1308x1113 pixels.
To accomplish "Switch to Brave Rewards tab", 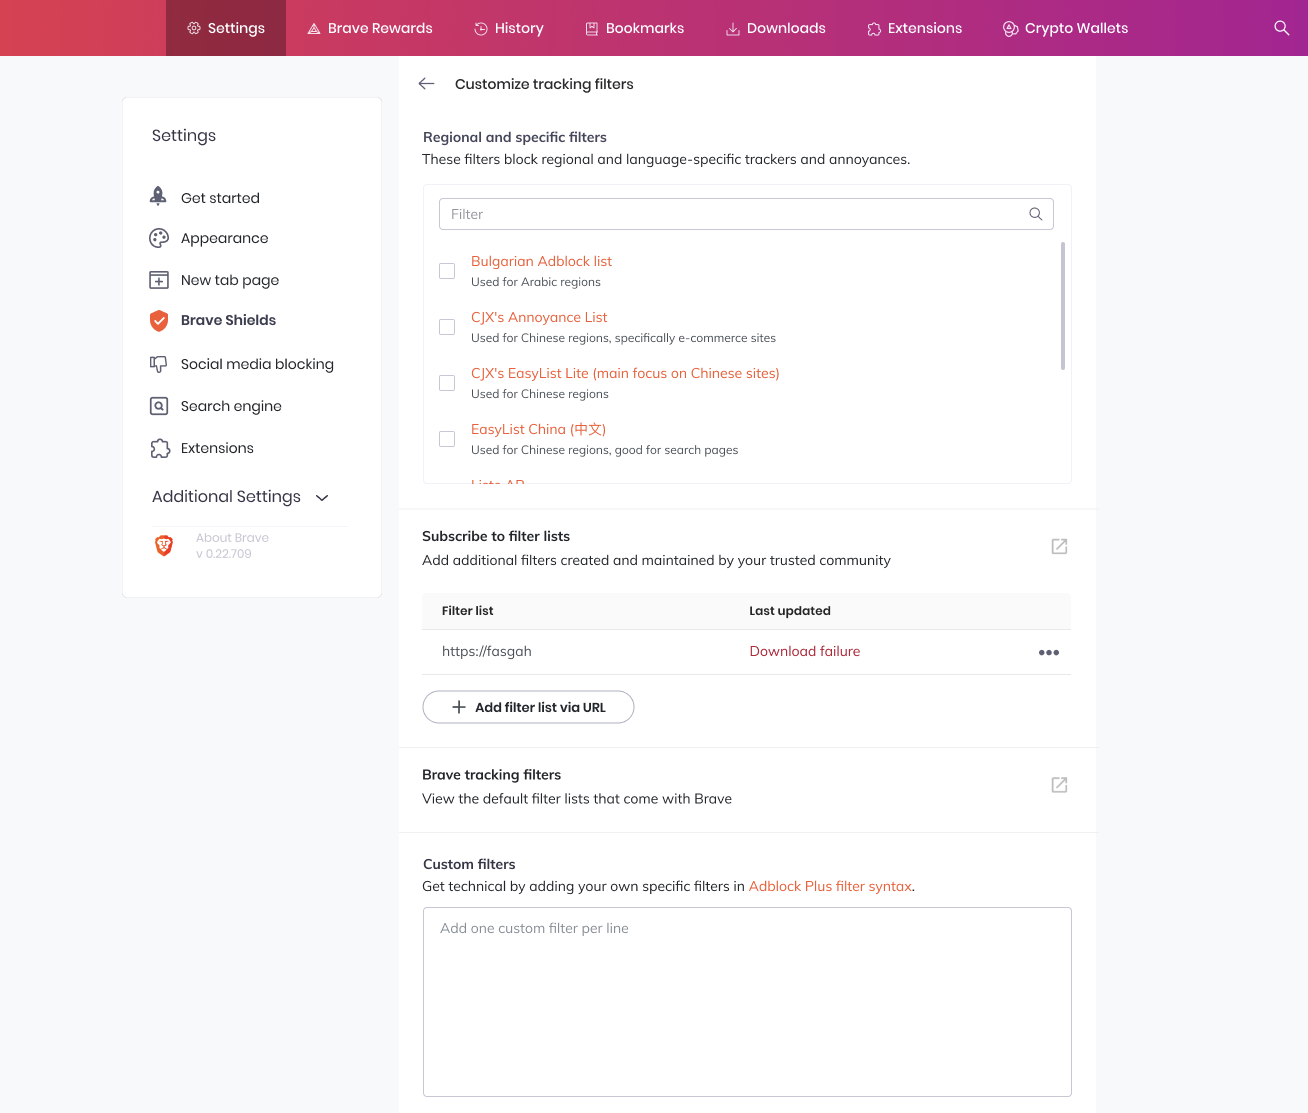I will coord(370,28).
